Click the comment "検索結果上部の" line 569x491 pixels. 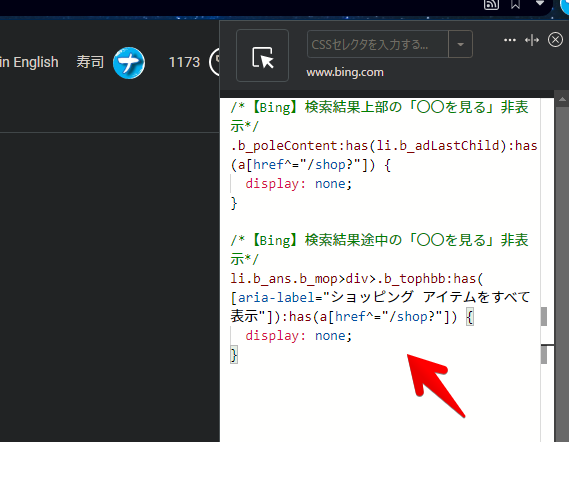tap(380, 107)
